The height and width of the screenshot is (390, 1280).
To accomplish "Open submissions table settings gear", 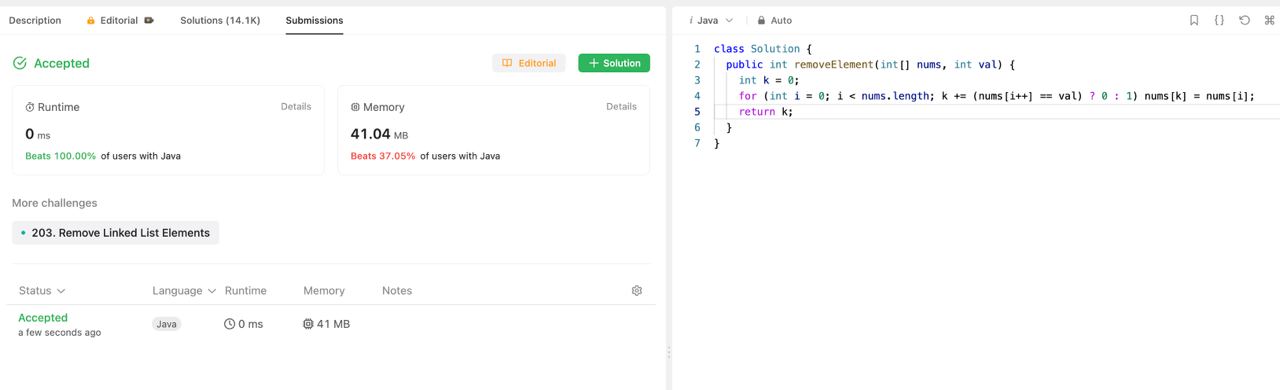I will [637, 291].
